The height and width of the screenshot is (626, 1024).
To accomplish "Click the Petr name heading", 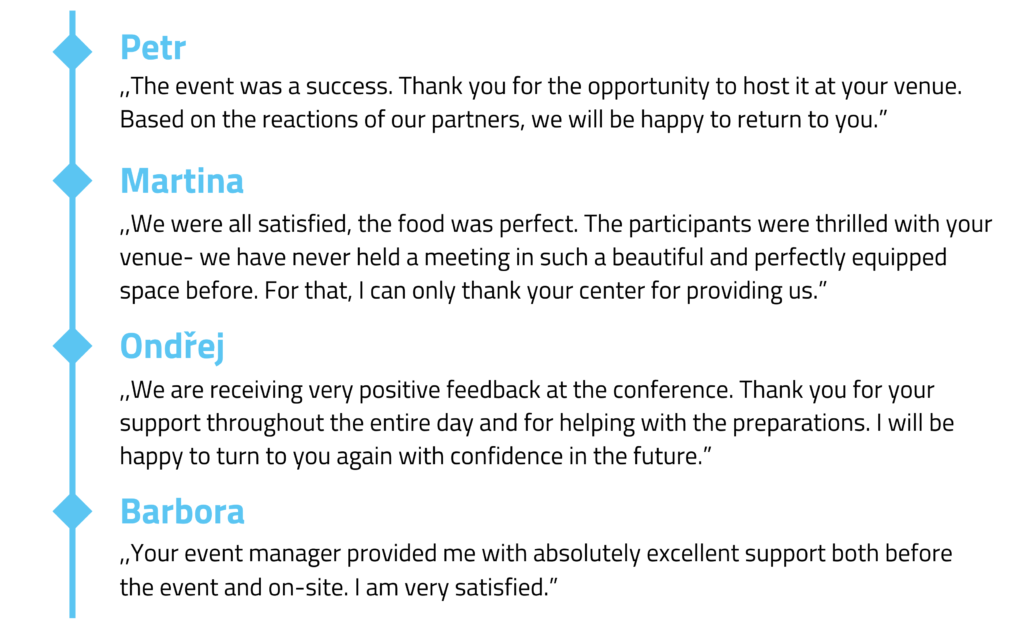I will pos(153,48).
